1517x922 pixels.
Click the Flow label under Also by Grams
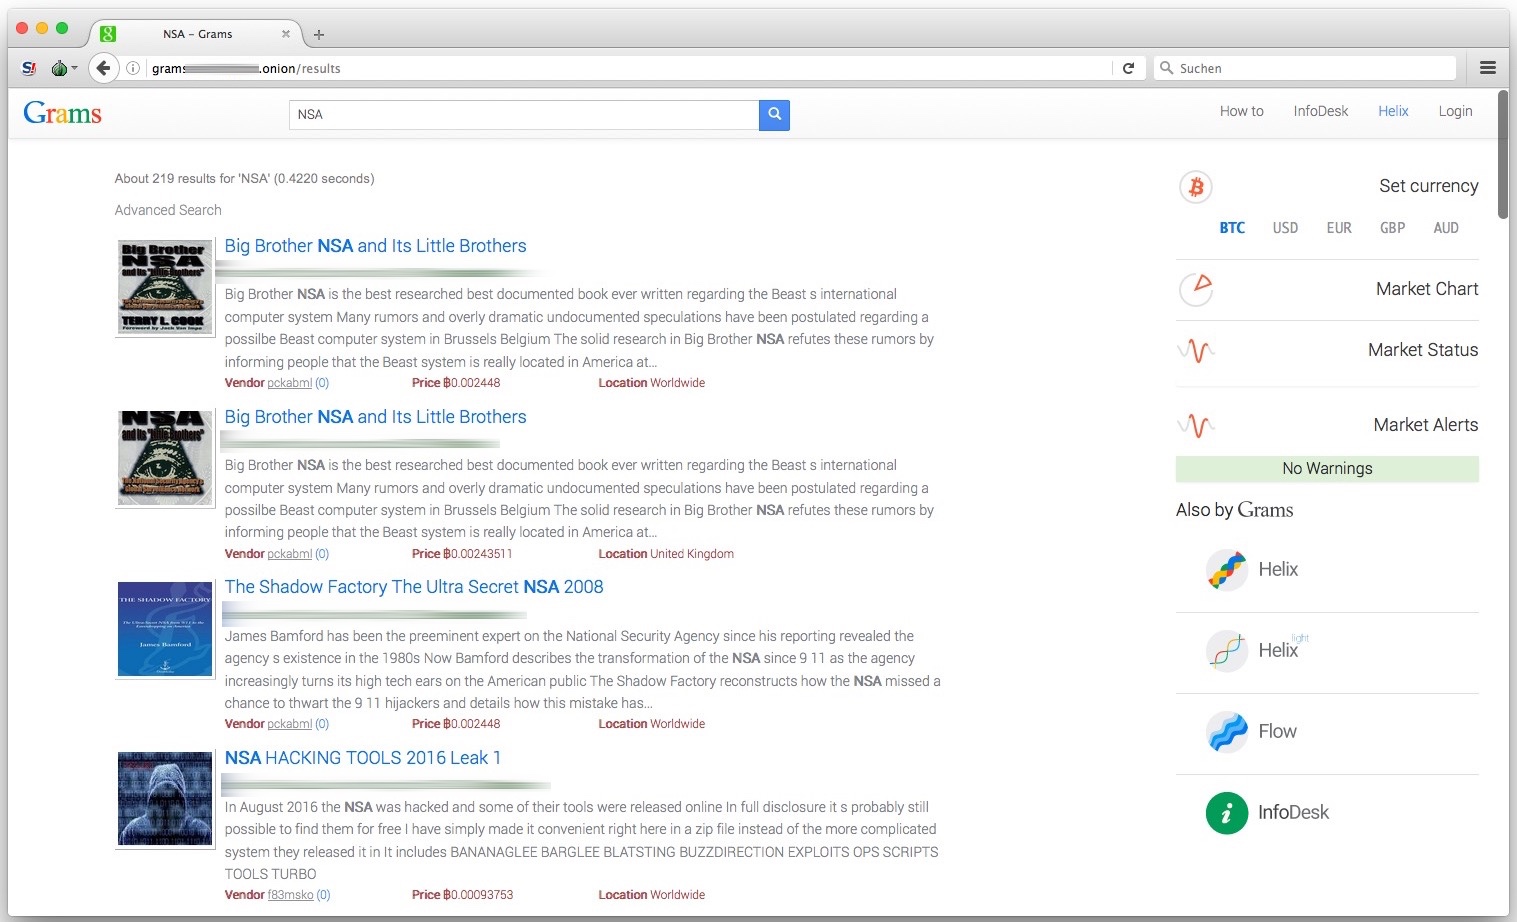pos(1277,732)
